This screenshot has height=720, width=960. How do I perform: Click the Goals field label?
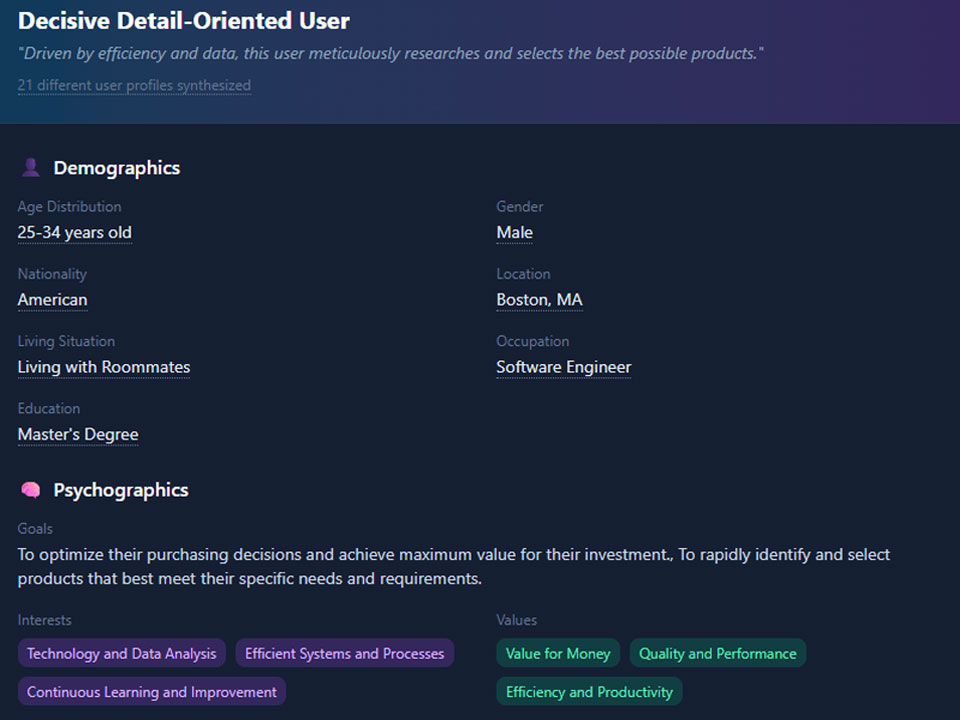[36, 529]
